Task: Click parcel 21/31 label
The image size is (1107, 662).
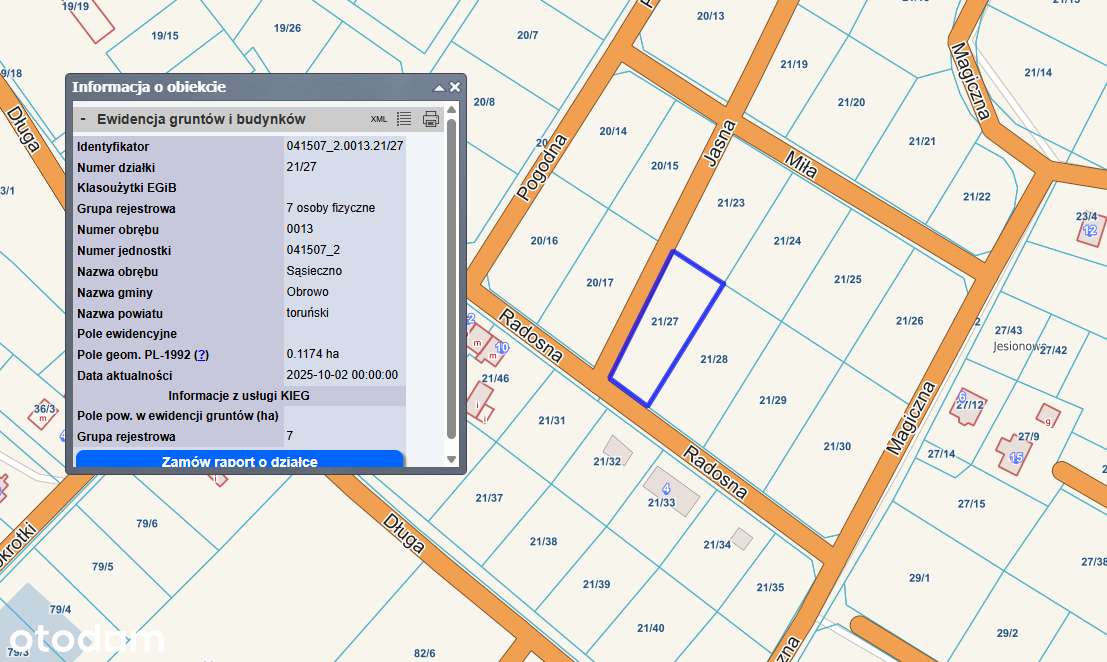Action: [x=551, y=420]
